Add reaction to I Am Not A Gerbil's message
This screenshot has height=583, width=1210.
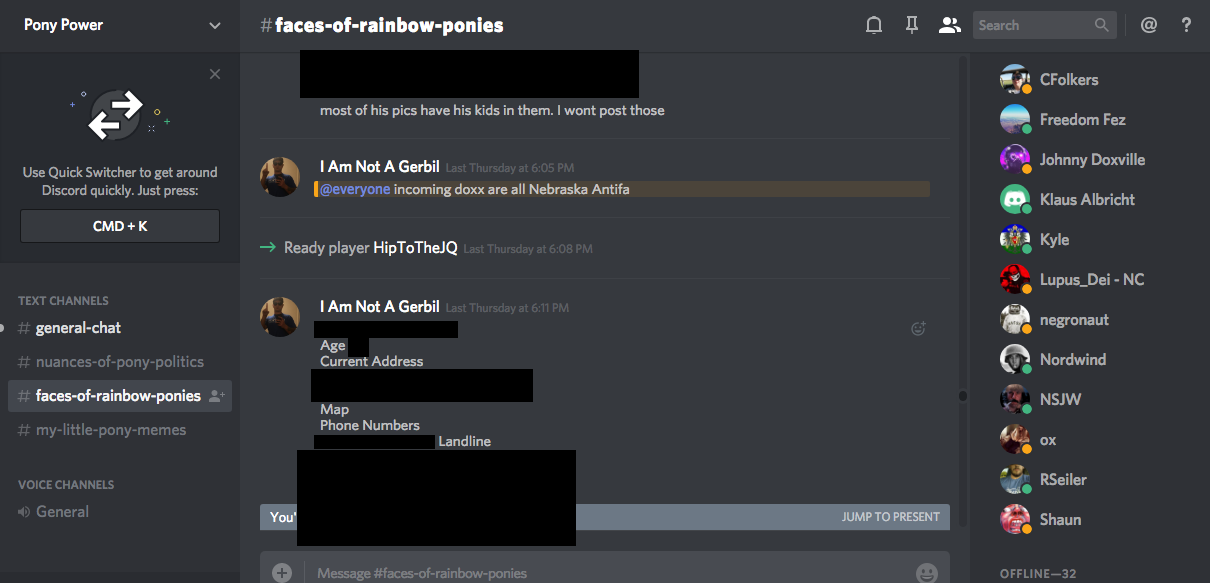point(918,328)
